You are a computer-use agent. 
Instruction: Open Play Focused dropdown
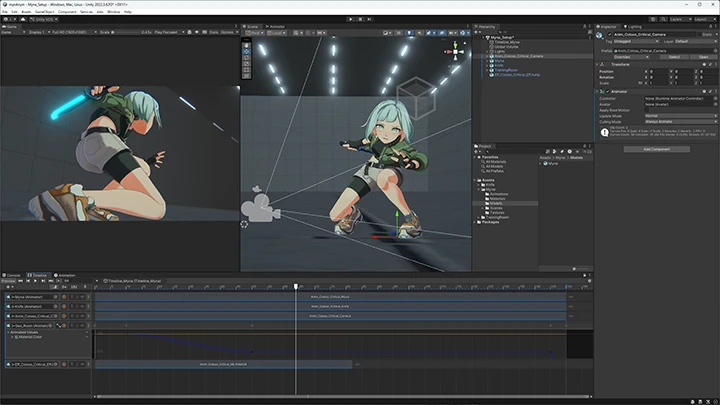point(169,32)
